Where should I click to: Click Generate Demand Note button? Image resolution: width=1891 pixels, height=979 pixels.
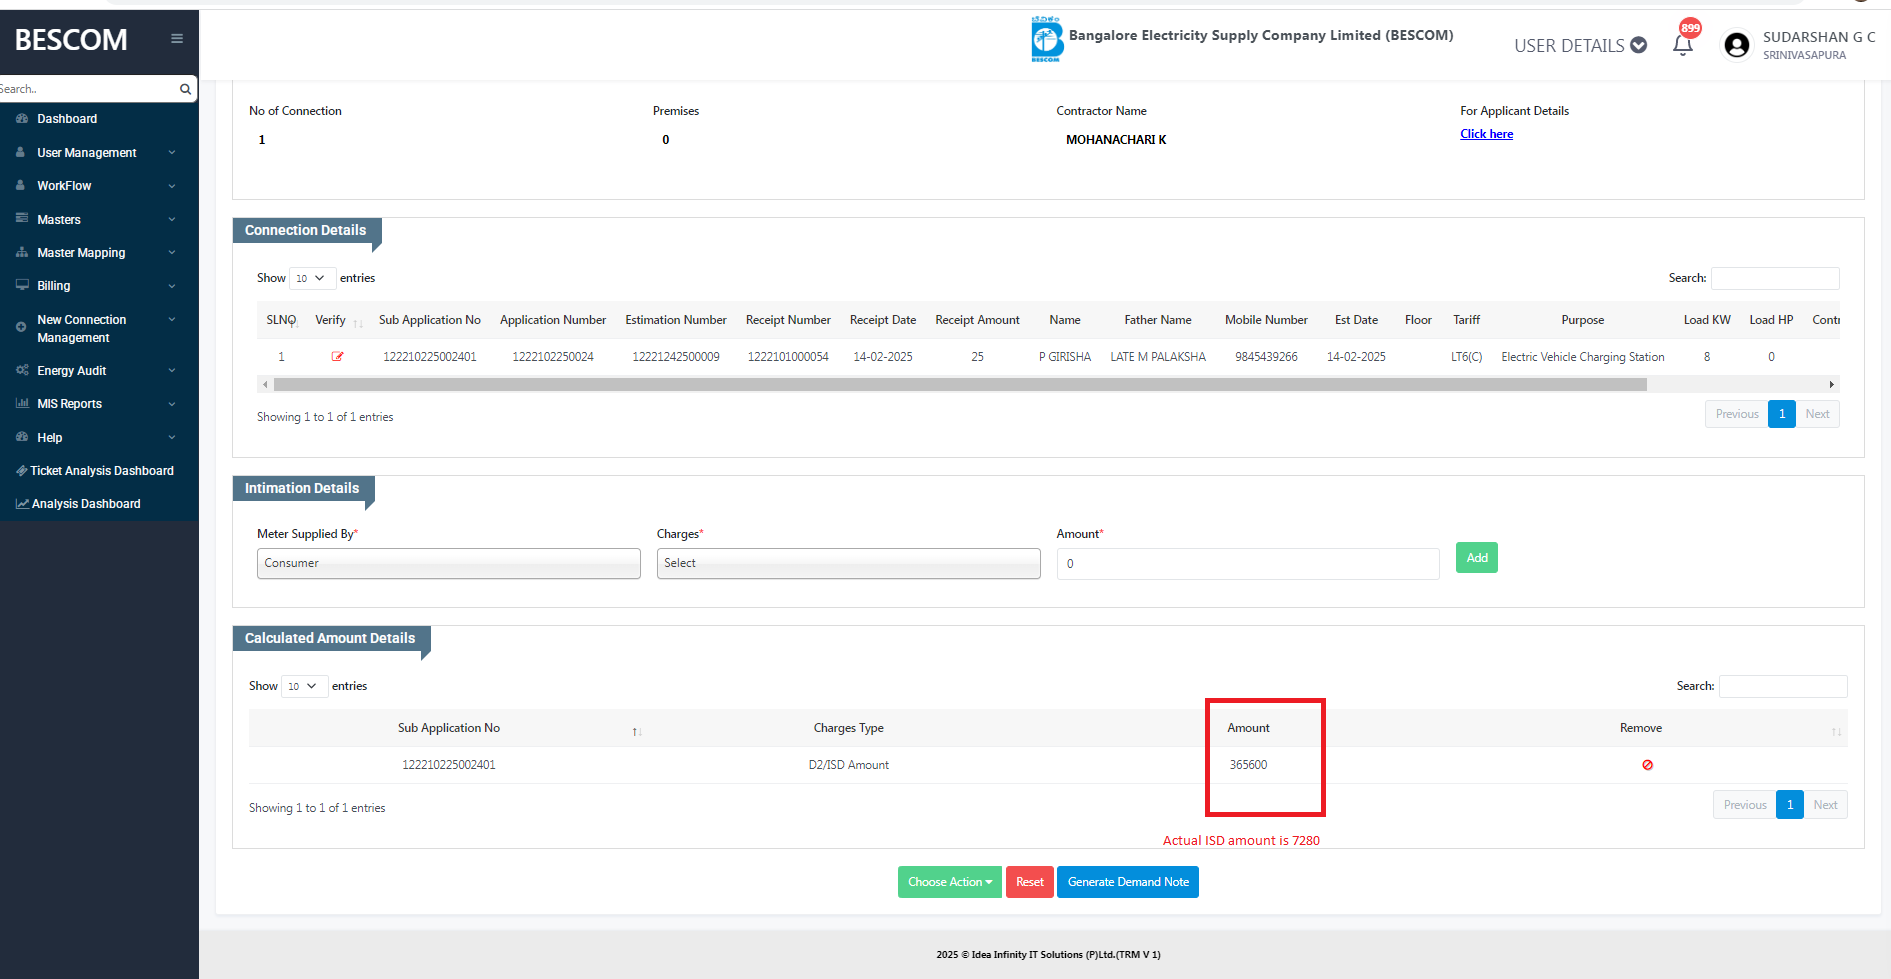pyautogui.click(x=1128, y=882)
